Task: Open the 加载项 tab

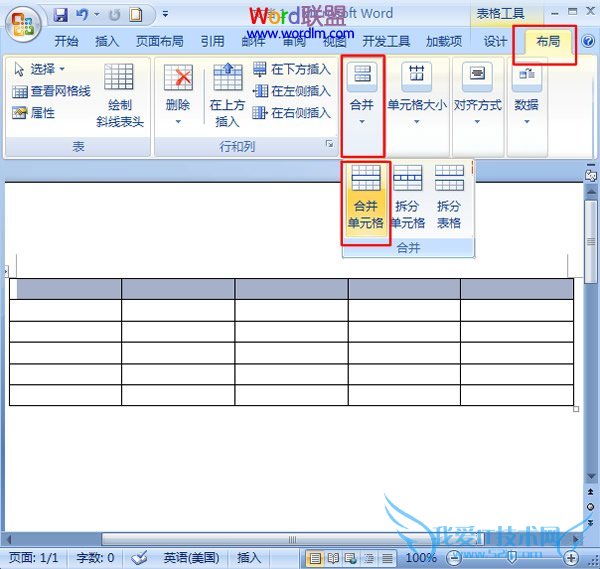Action: (444, 41)
